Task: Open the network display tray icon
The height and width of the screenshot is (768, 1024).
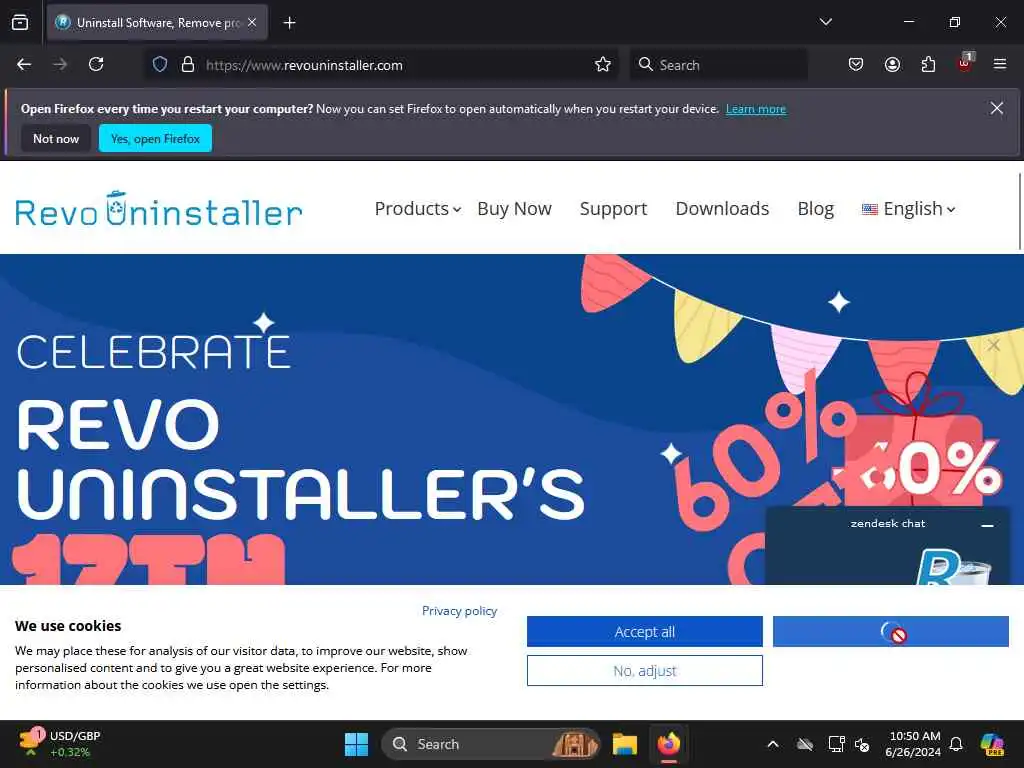Action: (x=836, y=744)
